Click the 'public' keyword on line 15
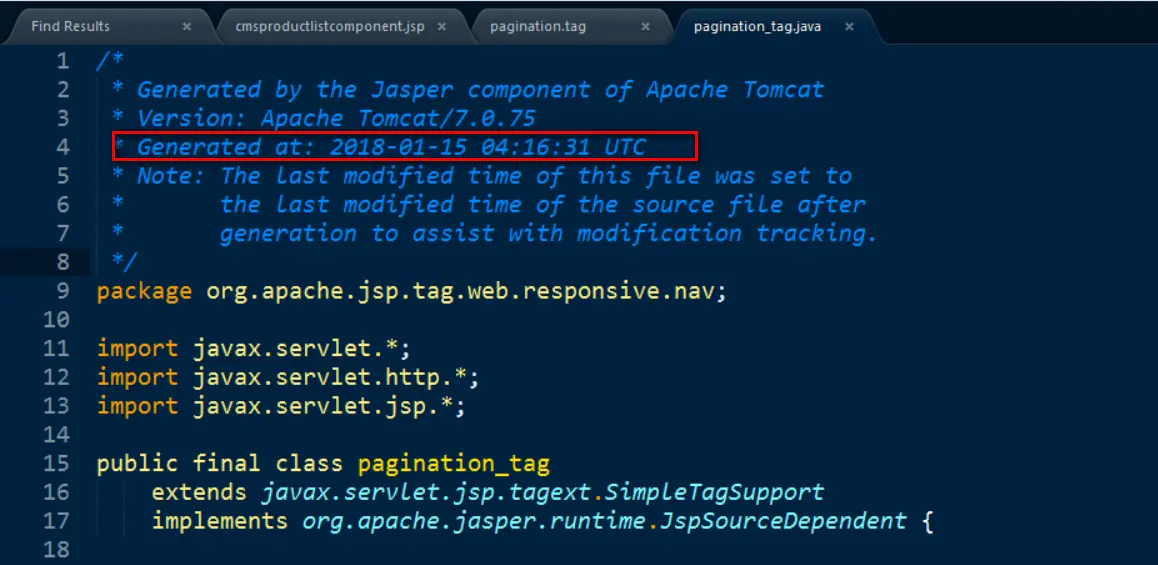The height and width of the screenshot is (565, 1158). (x=137, y=464)
